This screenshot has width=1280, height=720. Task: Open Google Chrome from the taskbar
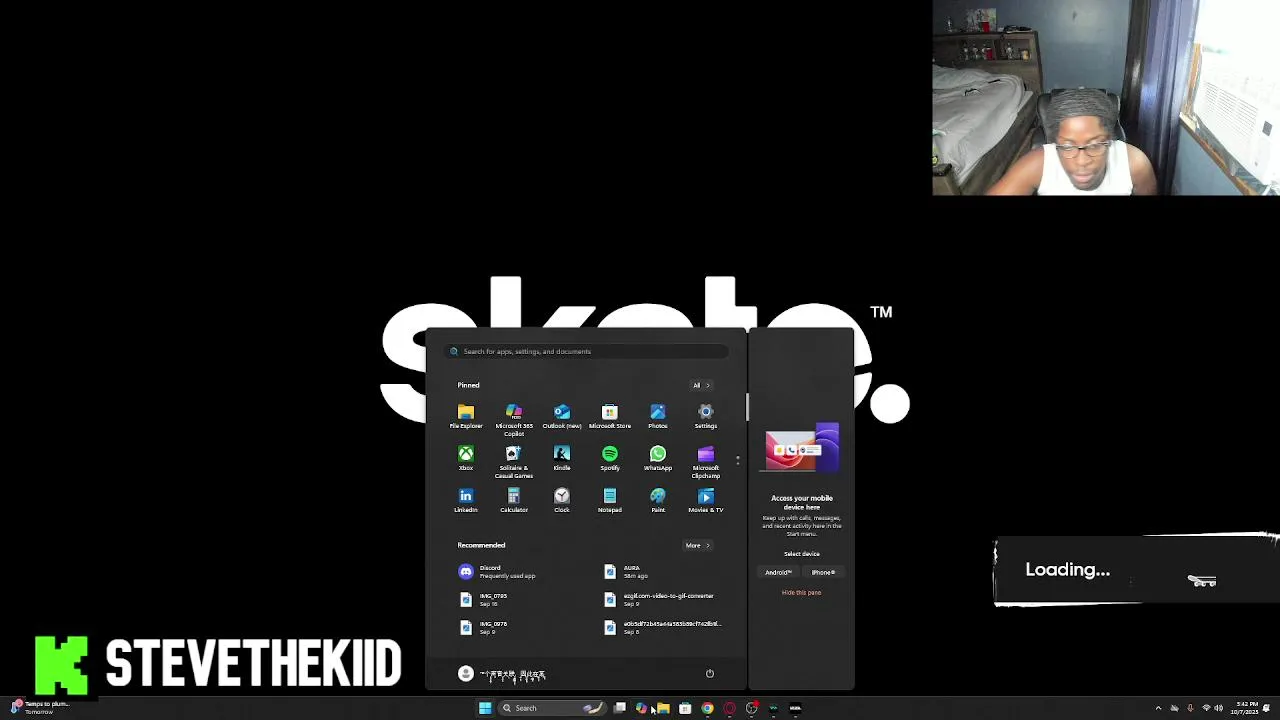click(707, 708)
